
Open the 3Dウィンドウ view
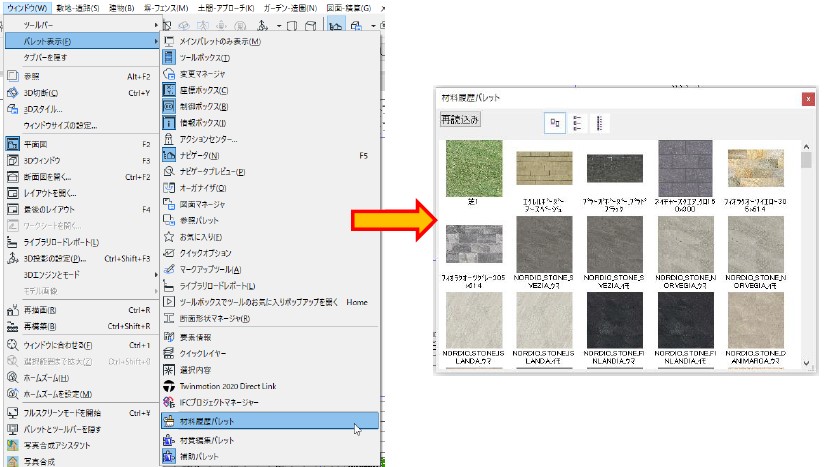82,160
